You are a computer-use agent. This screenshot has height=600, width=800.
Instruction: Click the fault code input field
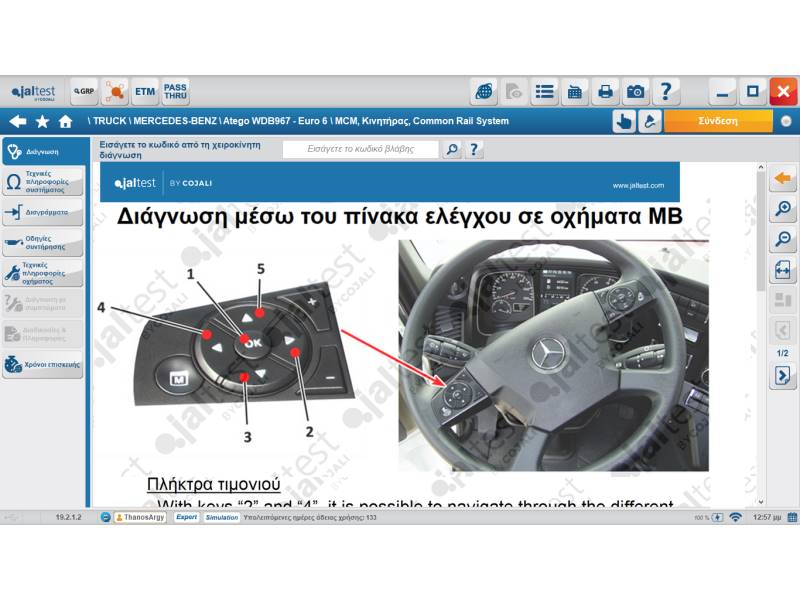coord(361,150)
